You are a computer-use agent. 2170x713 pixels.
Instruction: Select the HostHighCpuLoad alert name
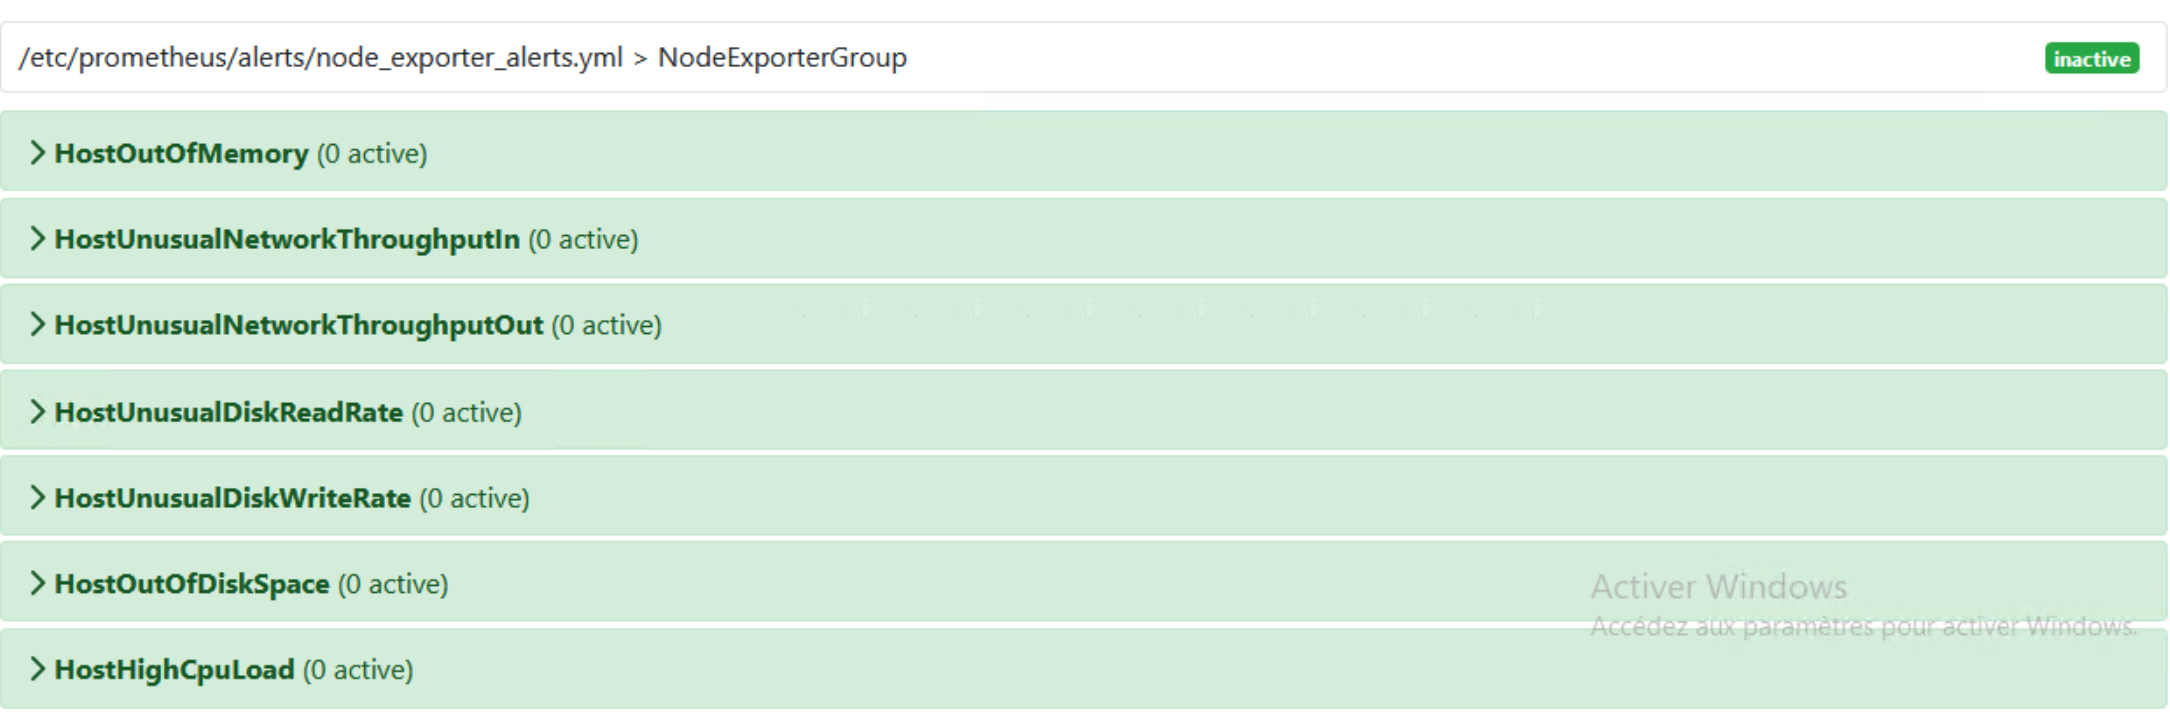174,671
